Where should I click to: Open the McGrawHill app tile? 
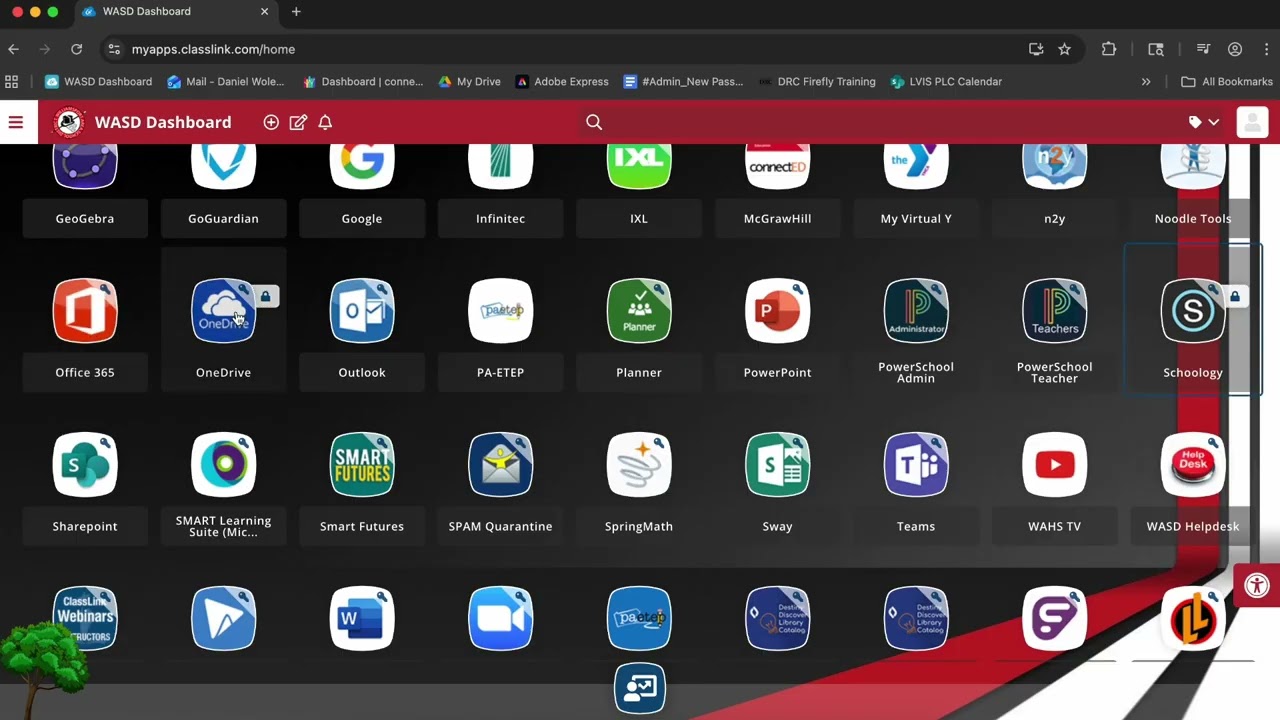777,167
